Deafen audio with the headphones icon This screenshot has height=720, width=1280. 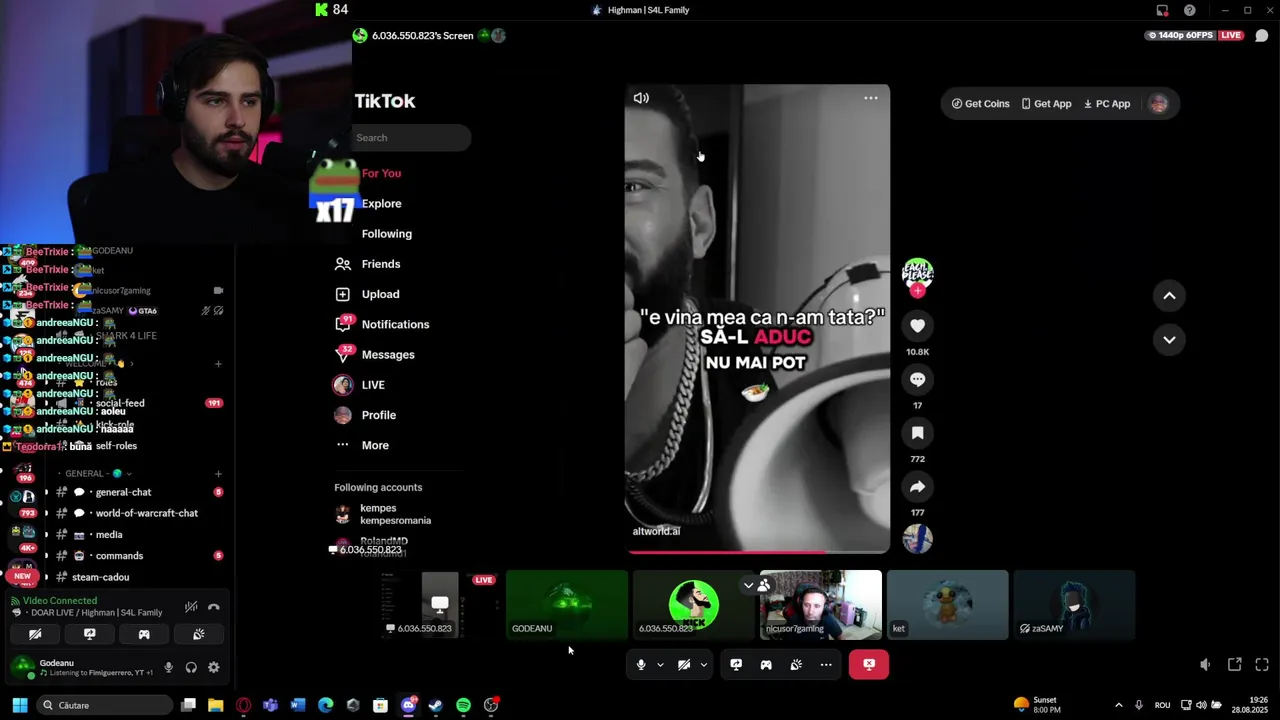click(191, 667)
